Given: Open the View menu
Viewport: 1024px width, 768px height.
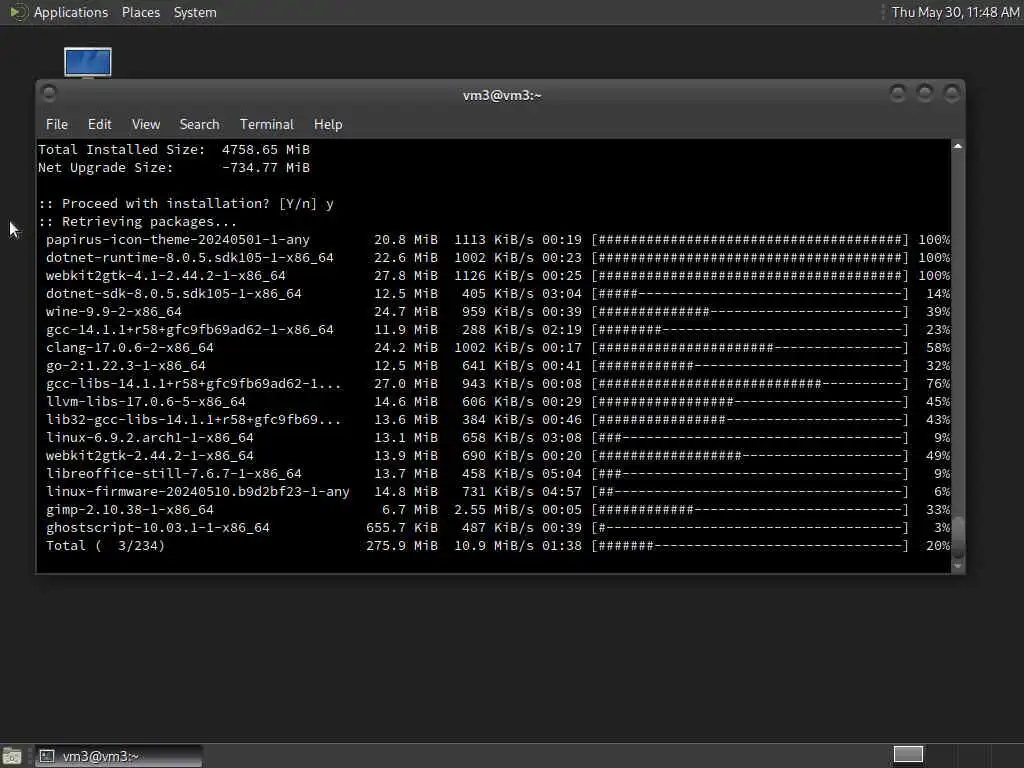Looking at the screenshot, I should pos(146,124).
